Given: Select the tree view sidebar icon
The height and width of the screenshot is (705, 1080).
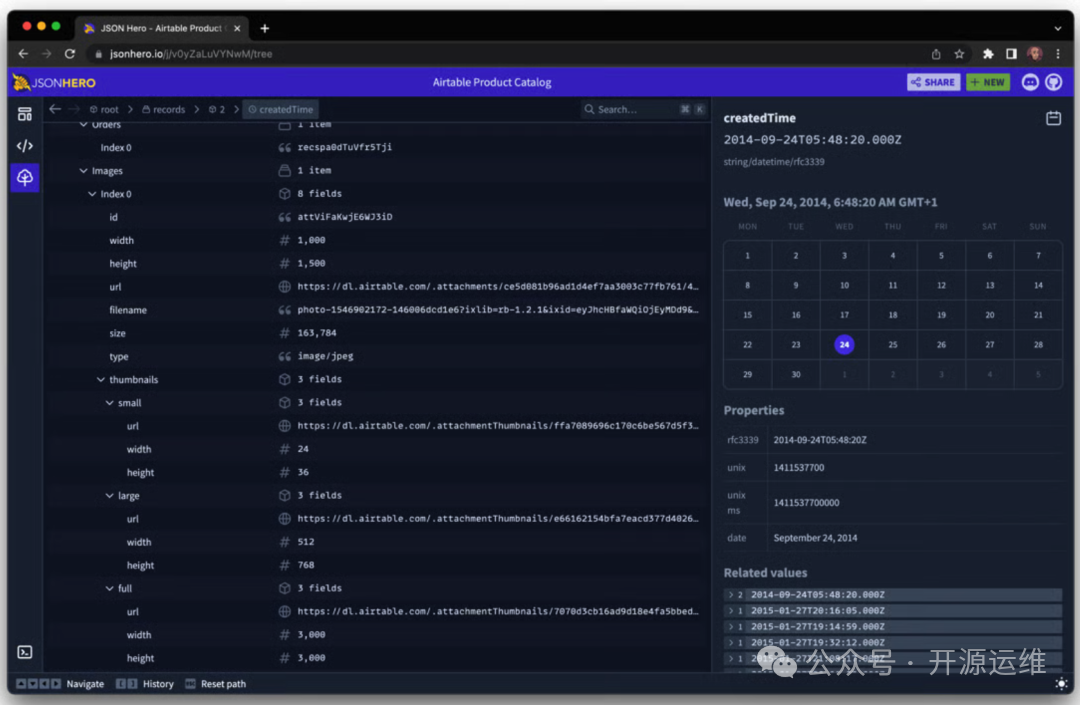Looking at the screenshot, I should pos(25,178).
